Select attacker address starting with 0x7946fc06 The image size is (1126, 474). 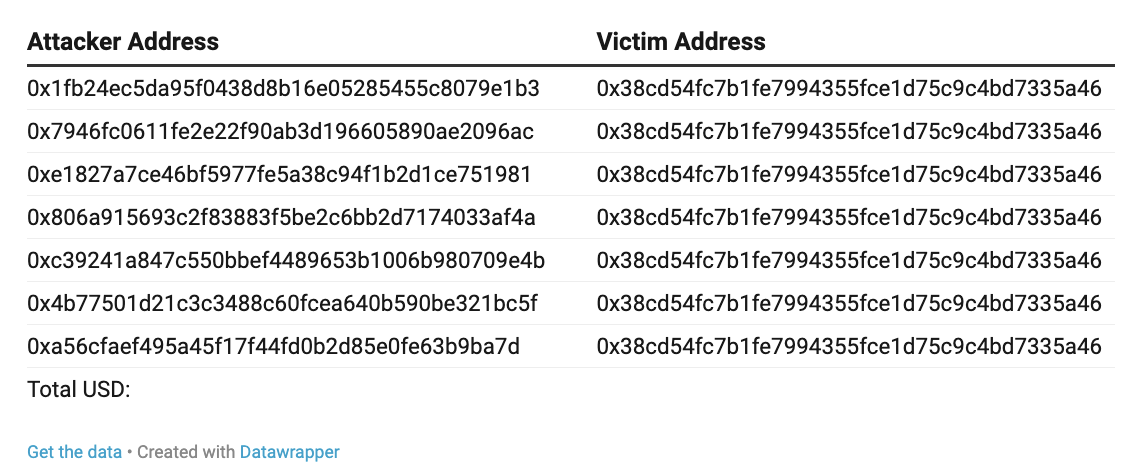click(280, 131)
